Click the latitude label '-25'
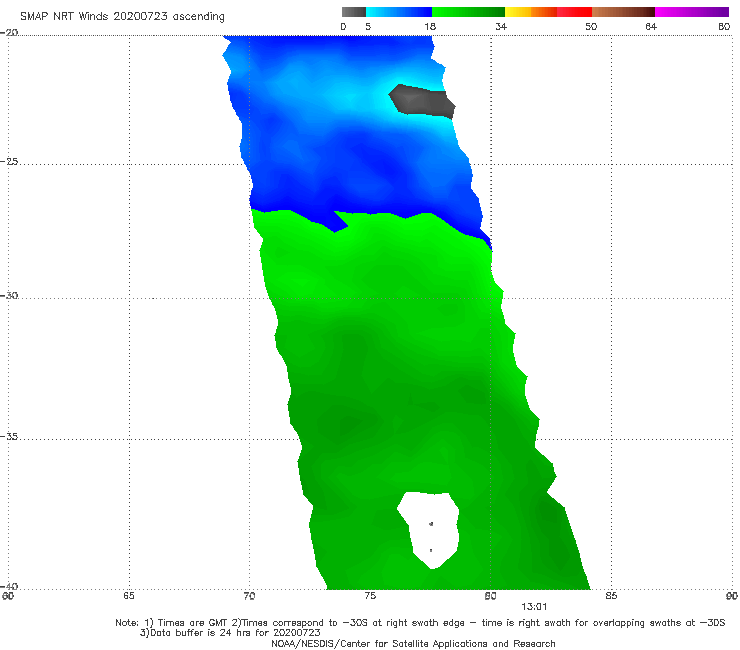 pos(9,161)
